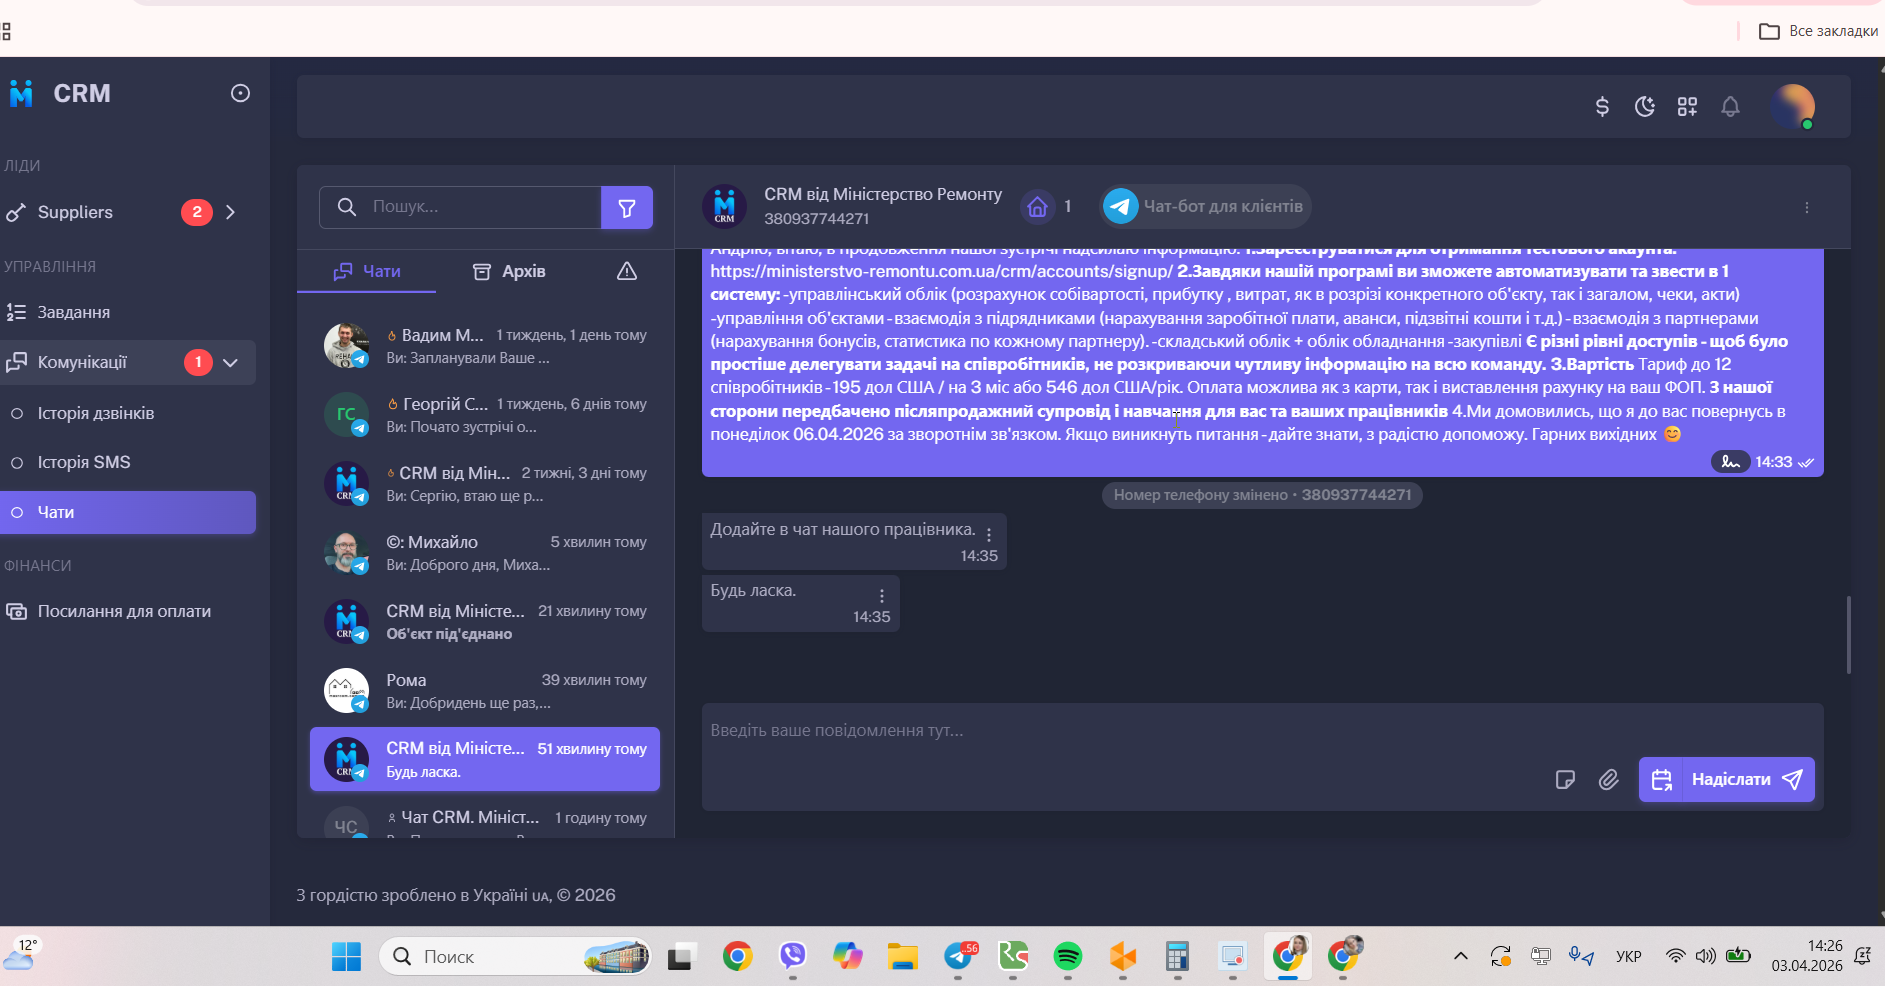Select Чати in the sidebar
Image resolution: width=1885 pixels, height=986 pixels.
click(128, 512)
